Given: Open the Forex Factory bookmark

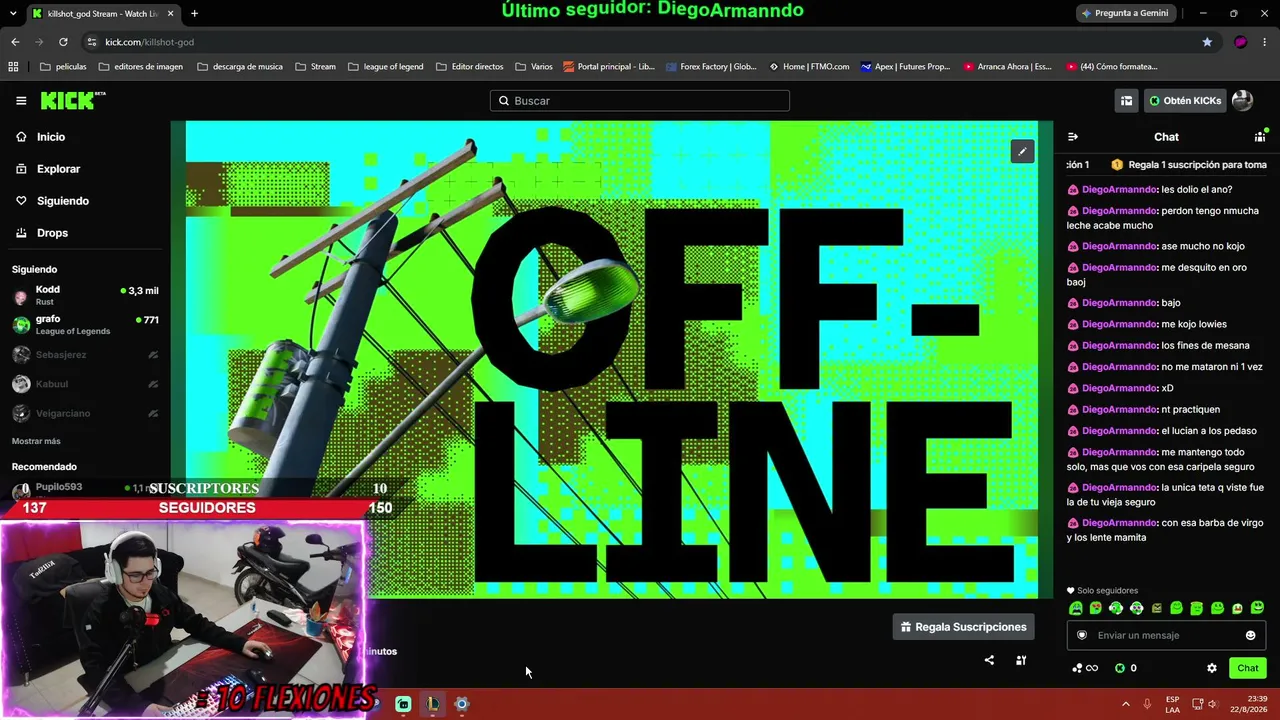Looking at the screenshot, I should [710, 67].
